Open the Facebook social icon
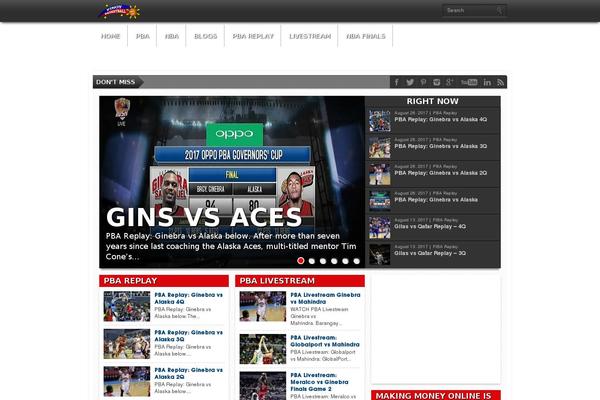 click(x=397, y=82)
